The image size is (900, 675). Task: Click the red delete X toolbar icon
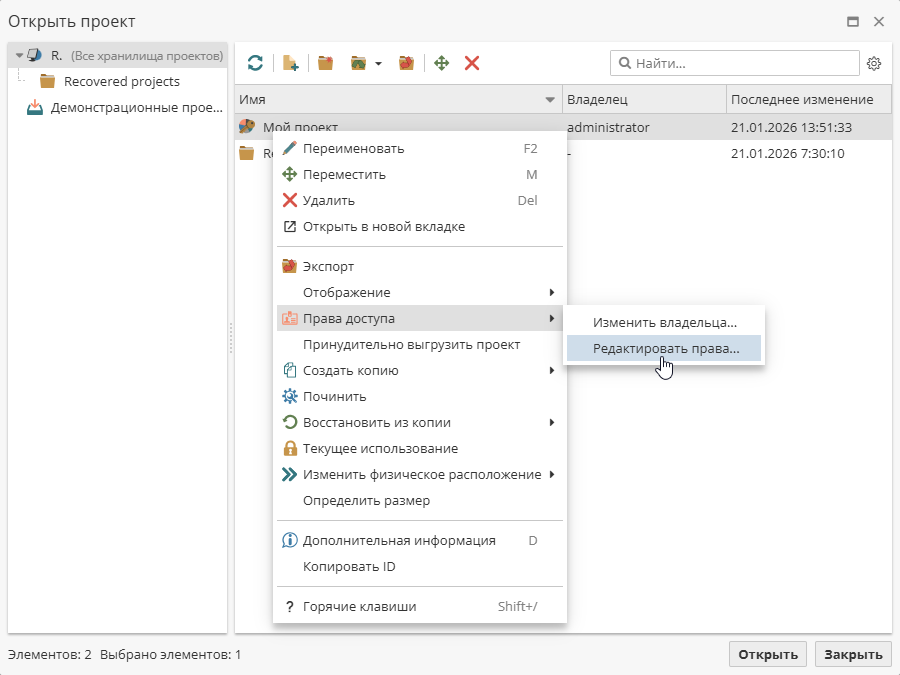click(x=471, y=63)
